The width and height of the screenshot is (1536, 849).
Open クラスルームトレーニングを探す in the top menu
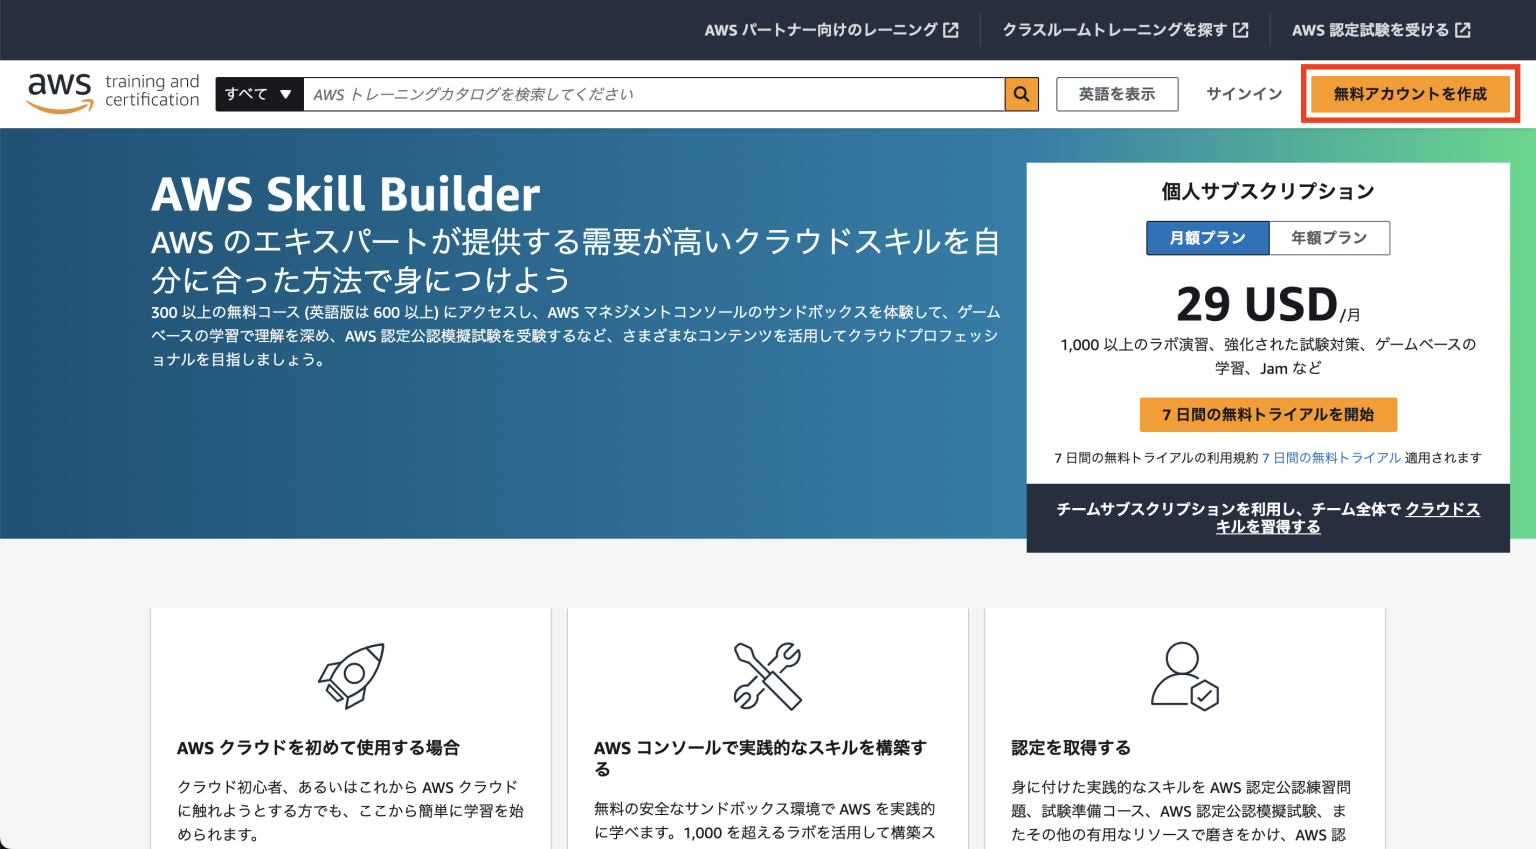pyautogui.click(x=1113, y=29)
